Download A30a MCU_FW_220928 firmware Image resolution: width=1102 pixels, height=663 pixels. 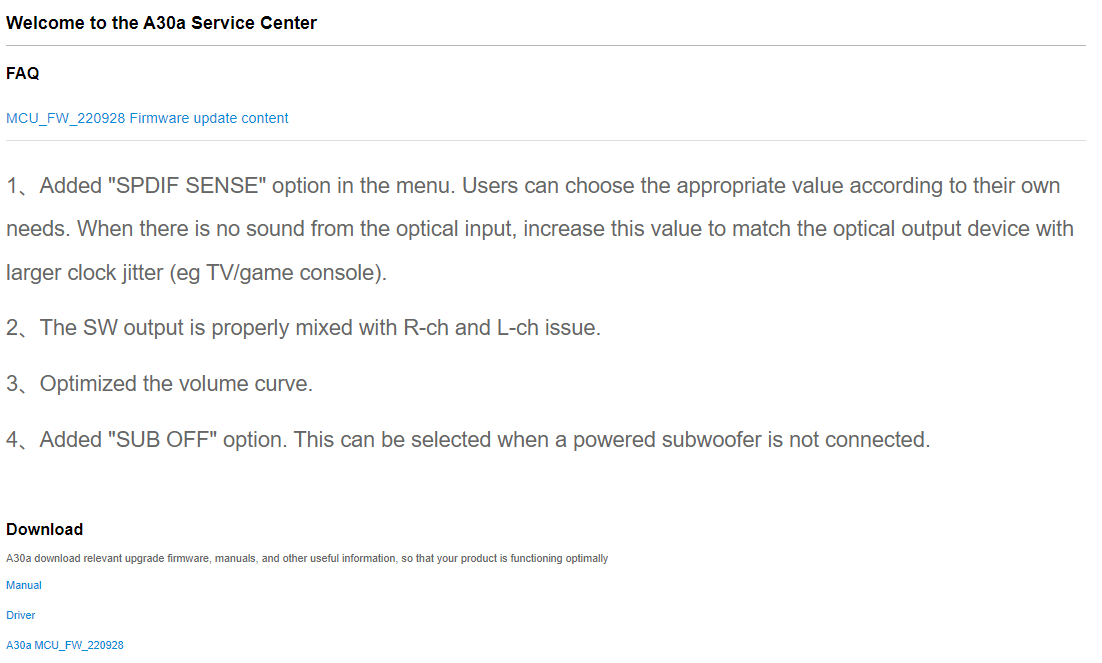tap(65, 645)
